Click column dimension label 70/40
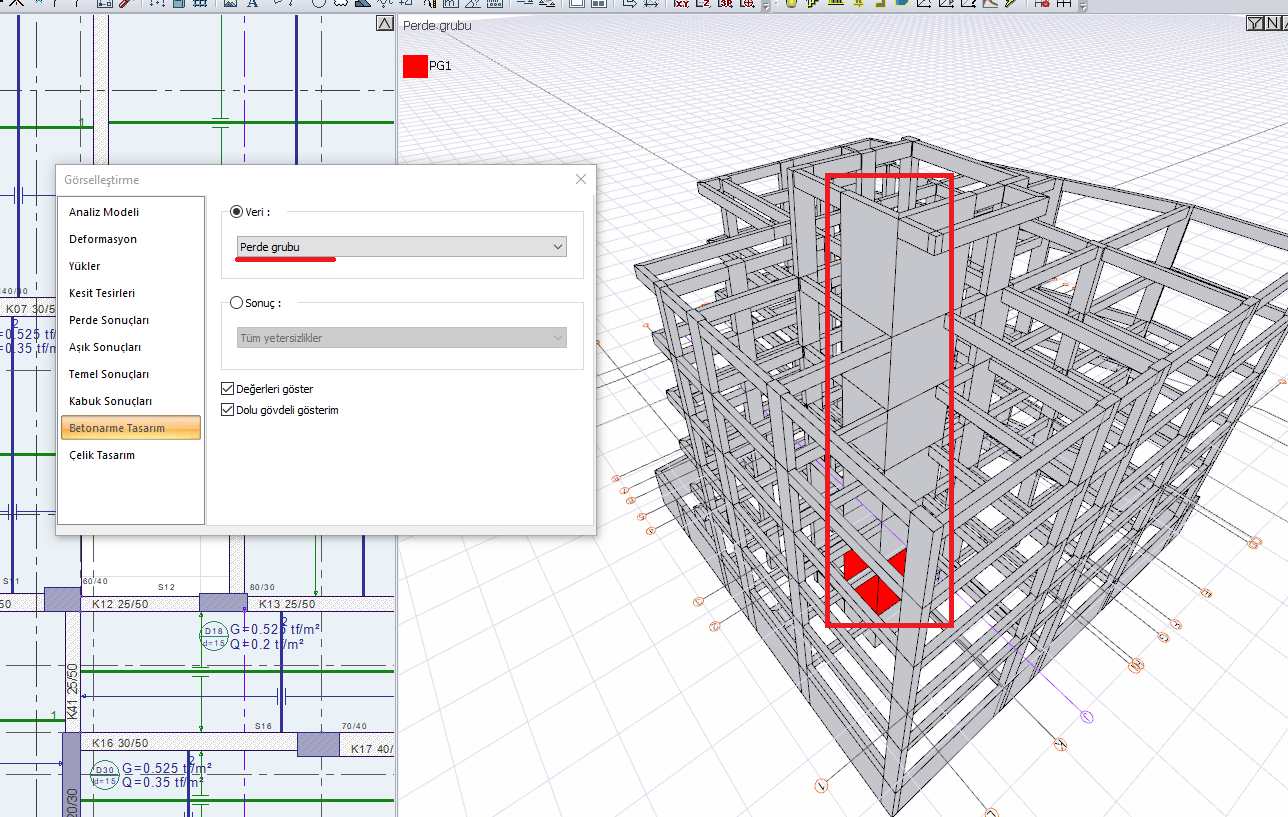This screenshot has height=817, width=1288. pos(354,726)
